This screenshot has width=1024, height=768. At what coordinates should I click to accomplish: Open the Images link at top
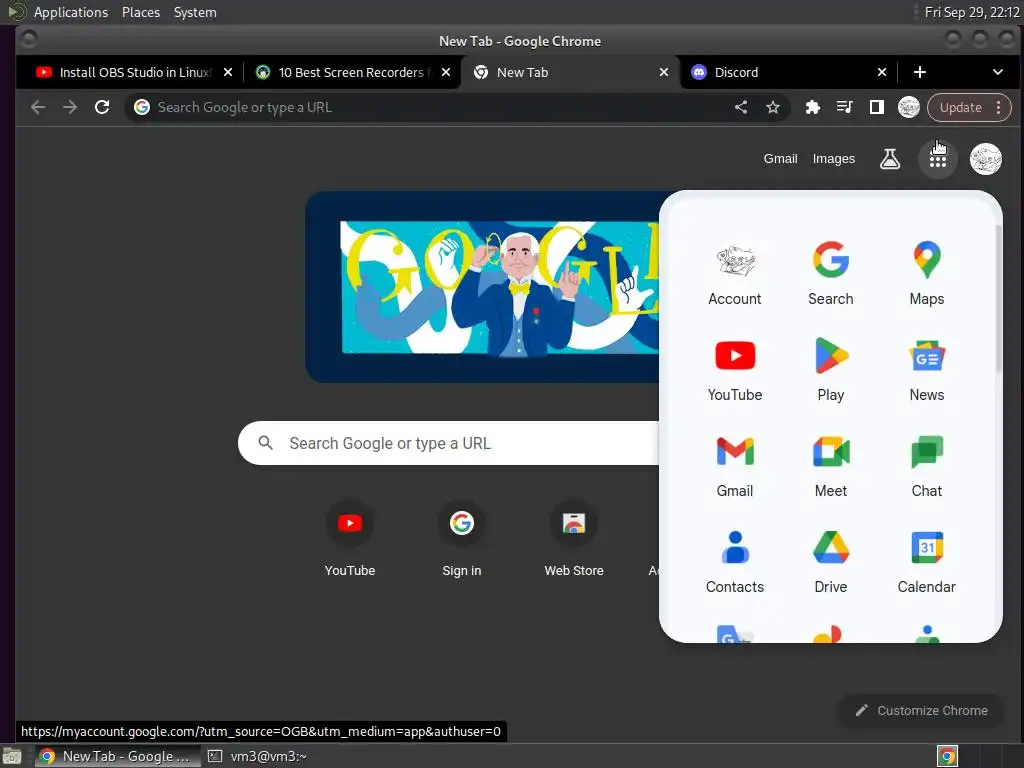[x=833, y=159]
